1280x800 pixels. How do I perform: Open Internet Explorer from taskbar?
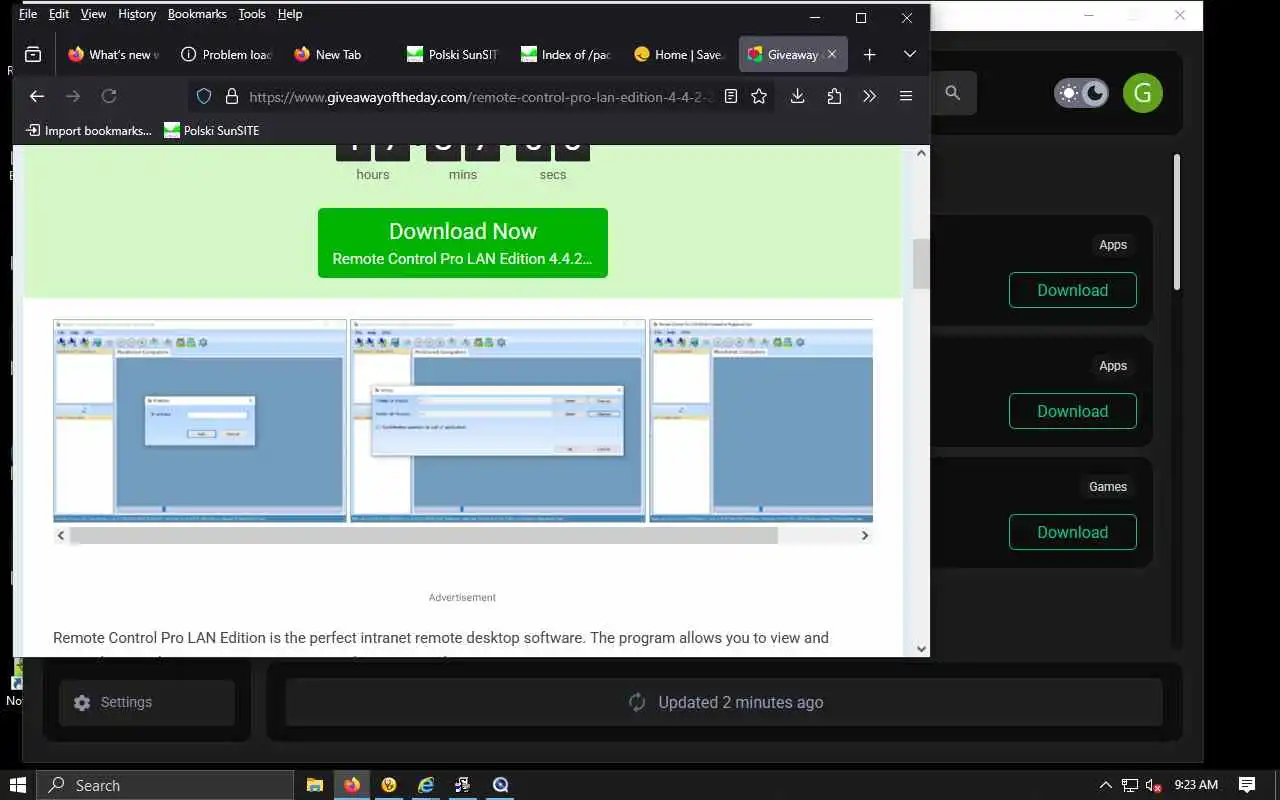point(426,785)
